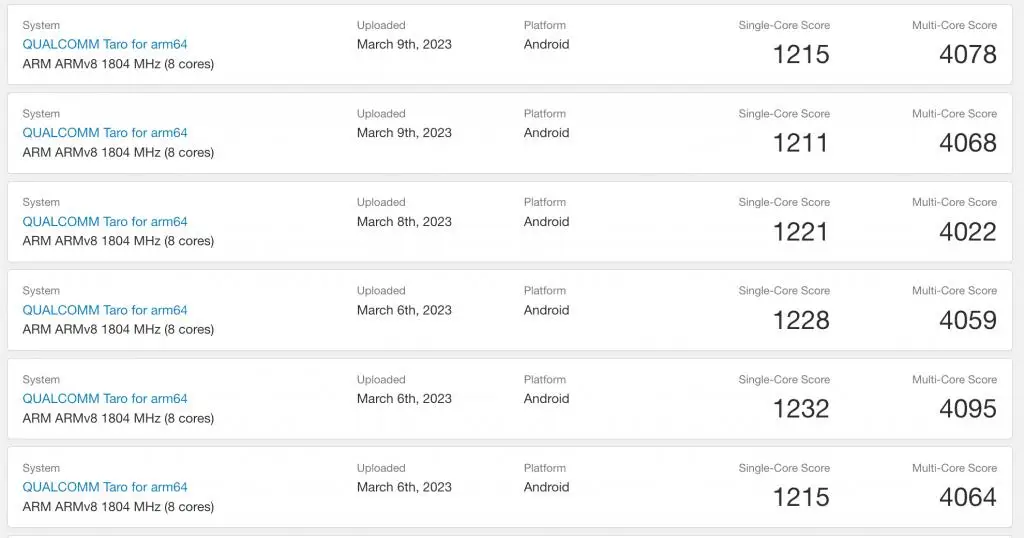Select the 4068 multi-core score

coord(968,143)
